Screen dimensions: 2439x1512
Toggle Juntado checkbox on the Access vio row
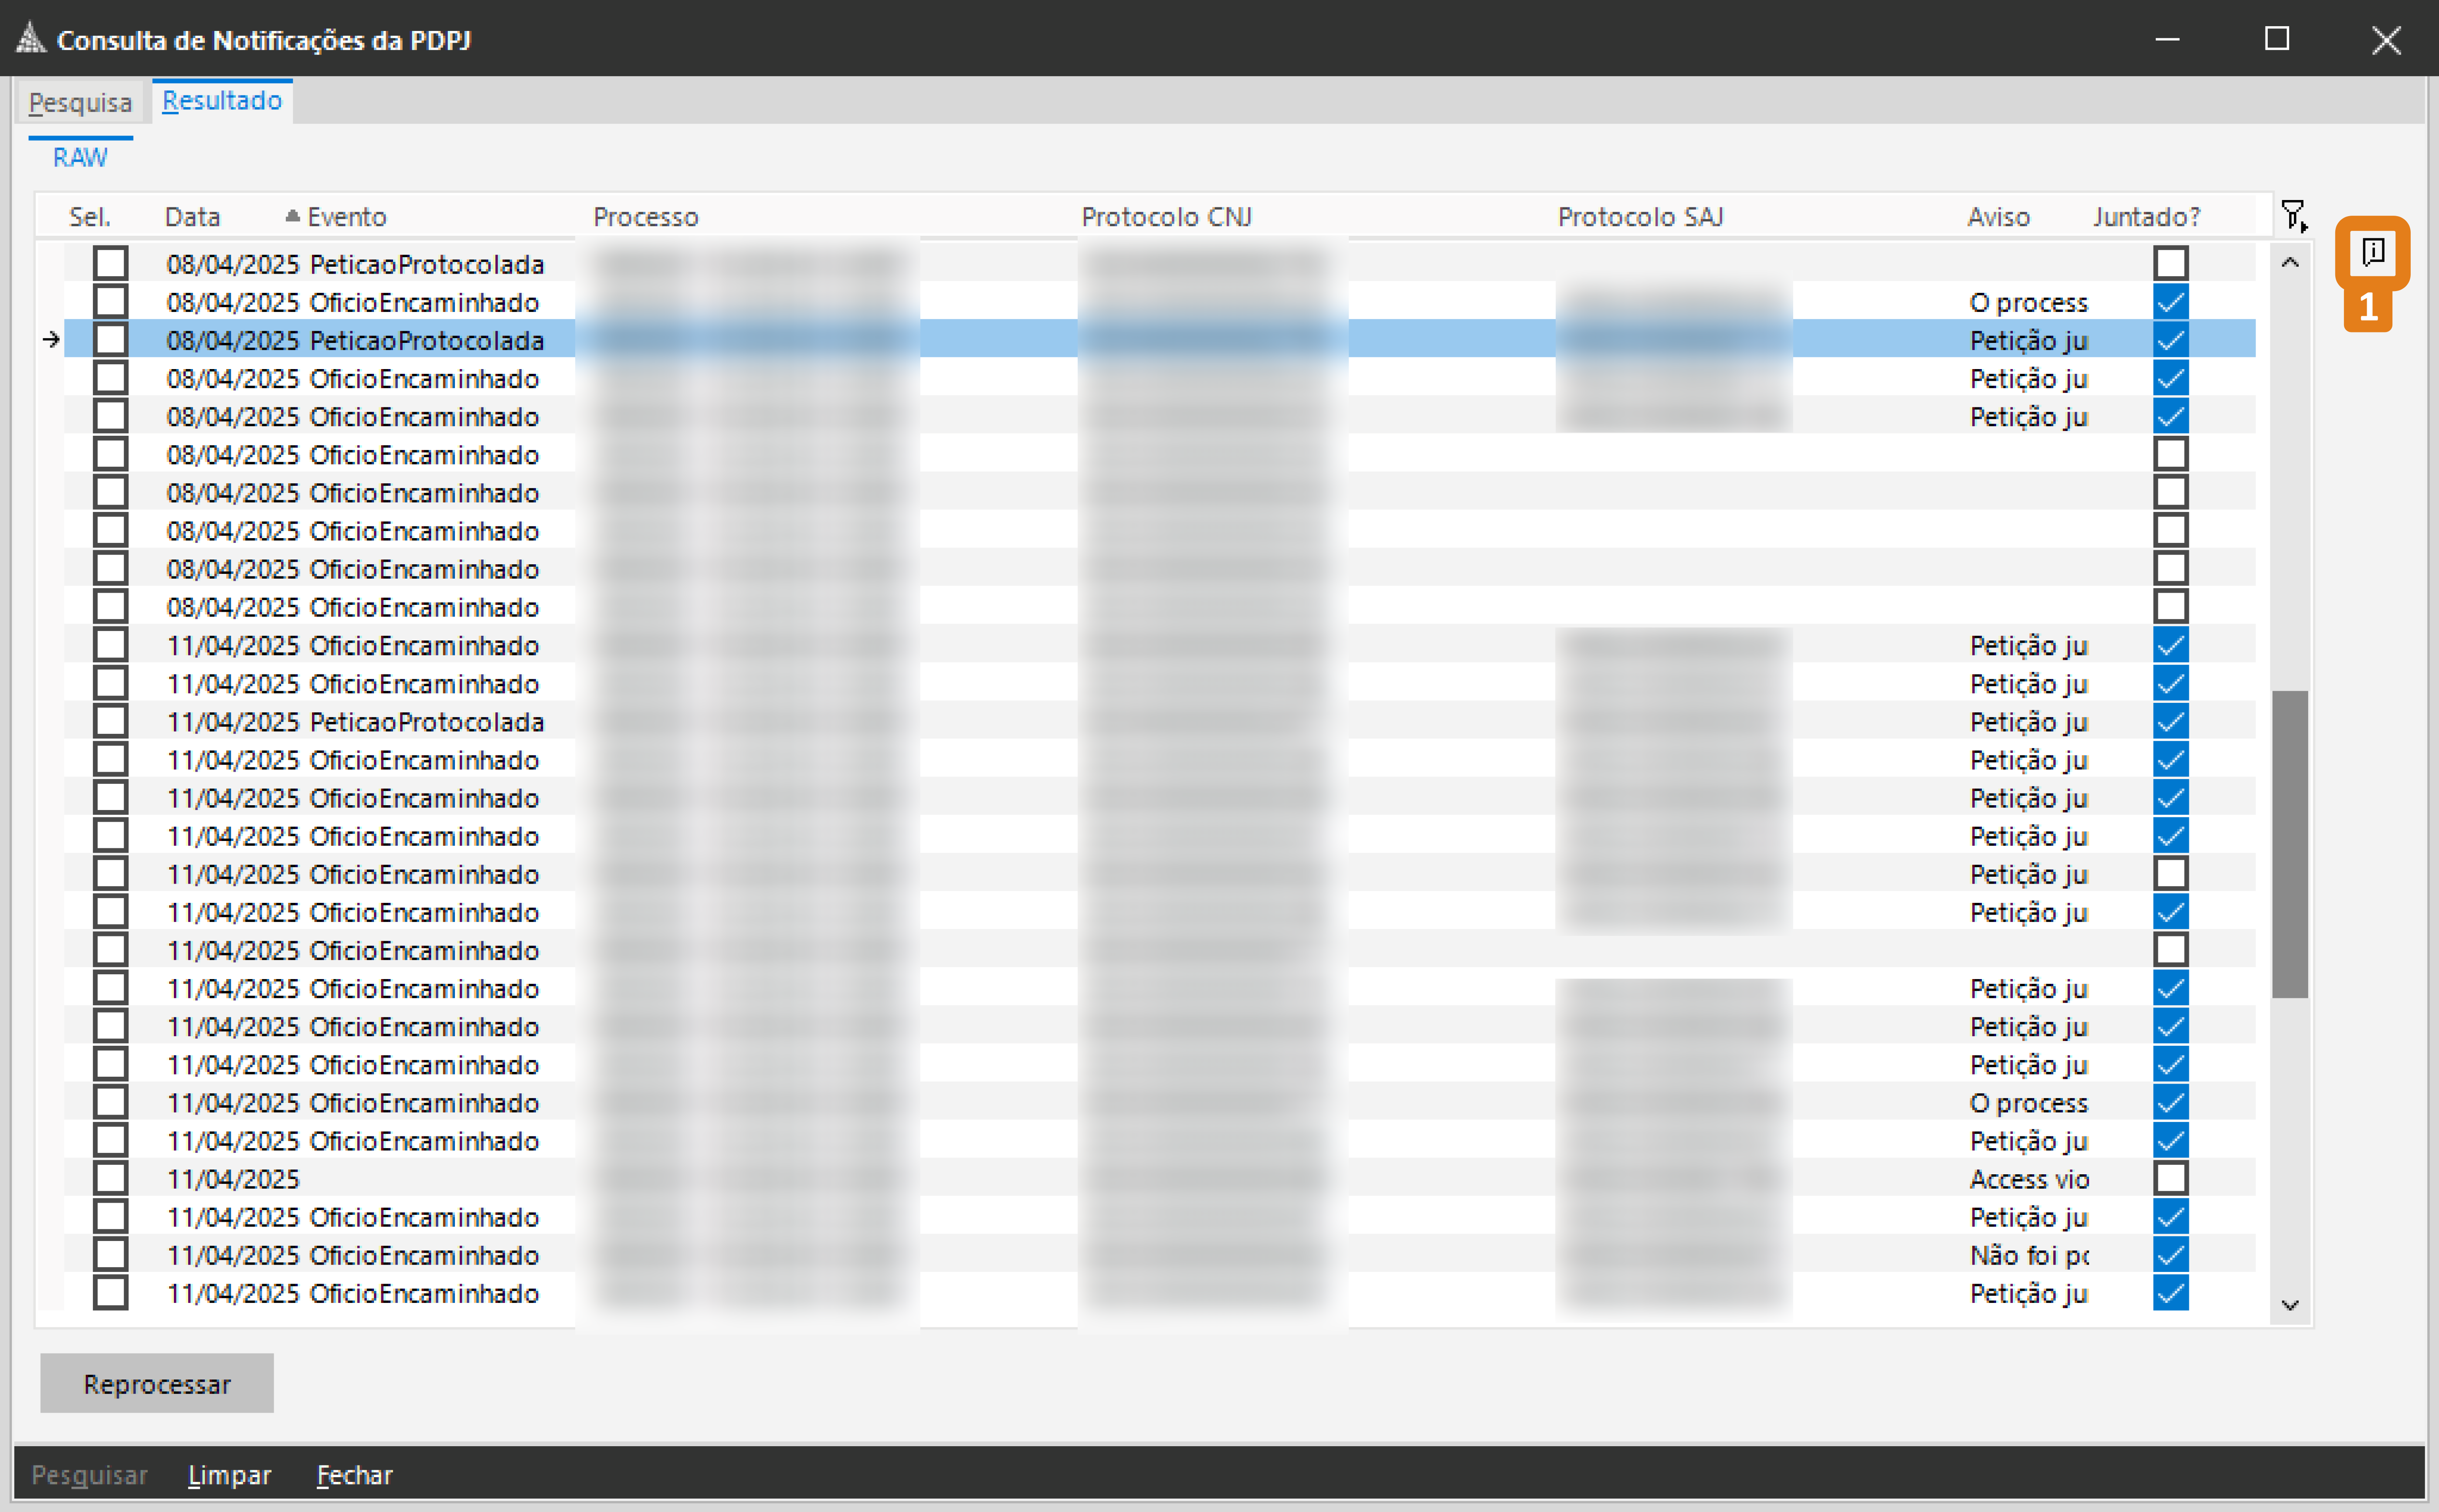click(2171, 1178)
